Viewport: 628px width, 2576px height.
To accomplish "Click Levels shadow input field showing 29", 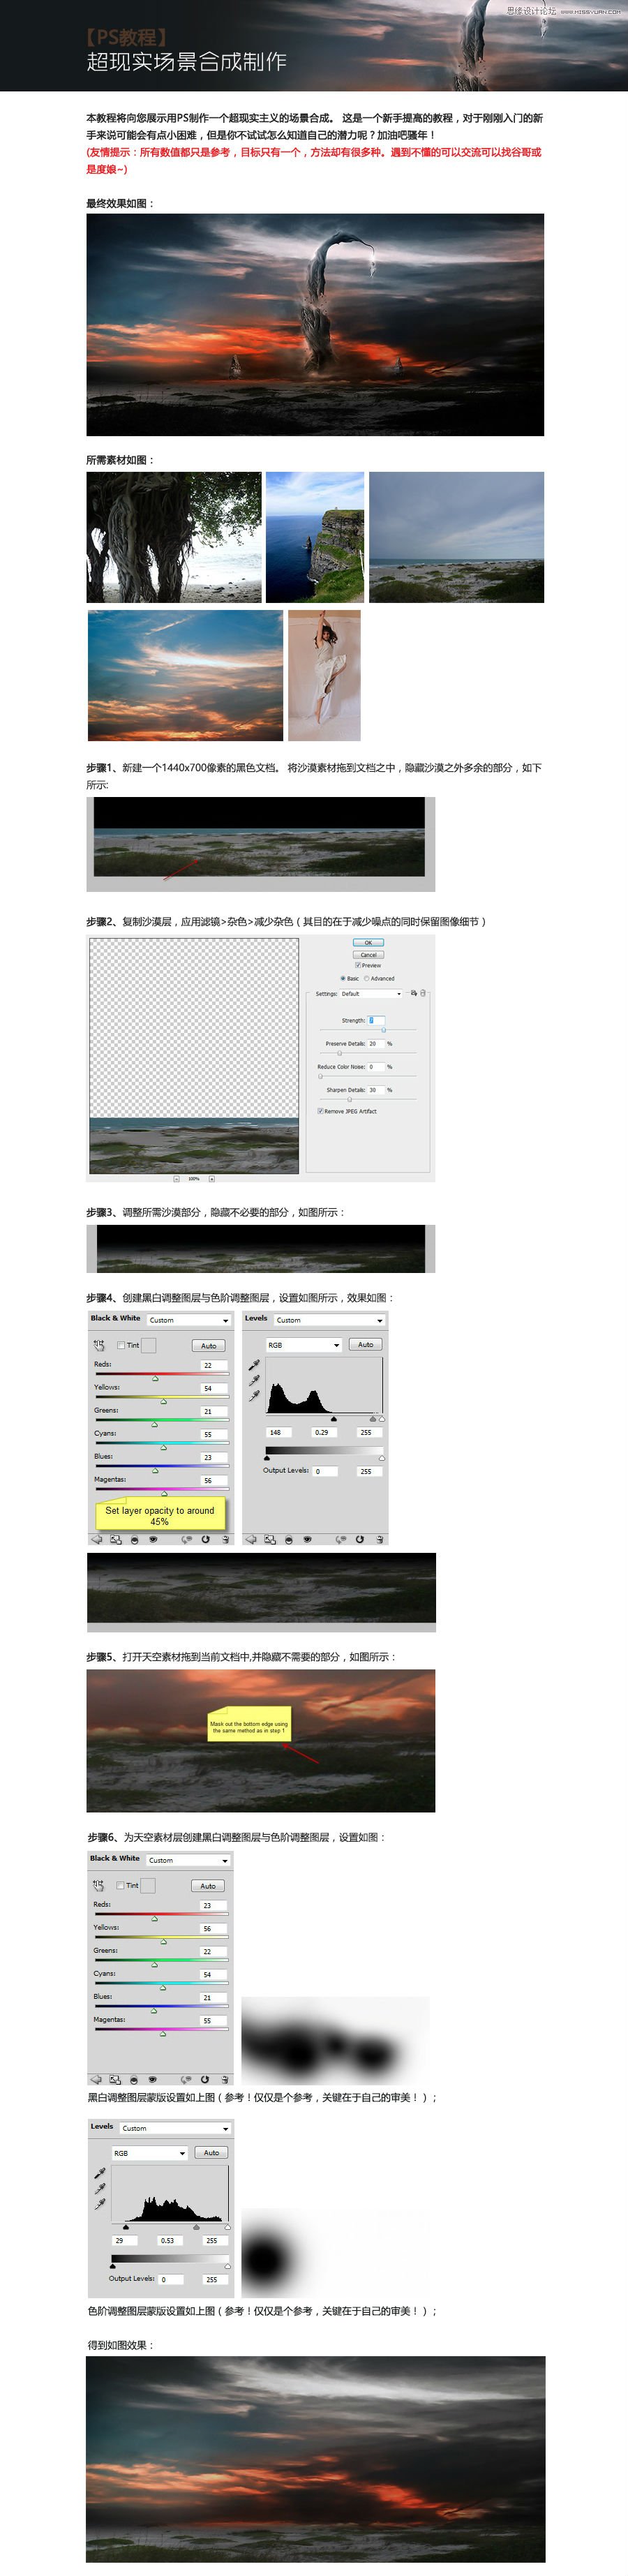I will (124, 2240).
